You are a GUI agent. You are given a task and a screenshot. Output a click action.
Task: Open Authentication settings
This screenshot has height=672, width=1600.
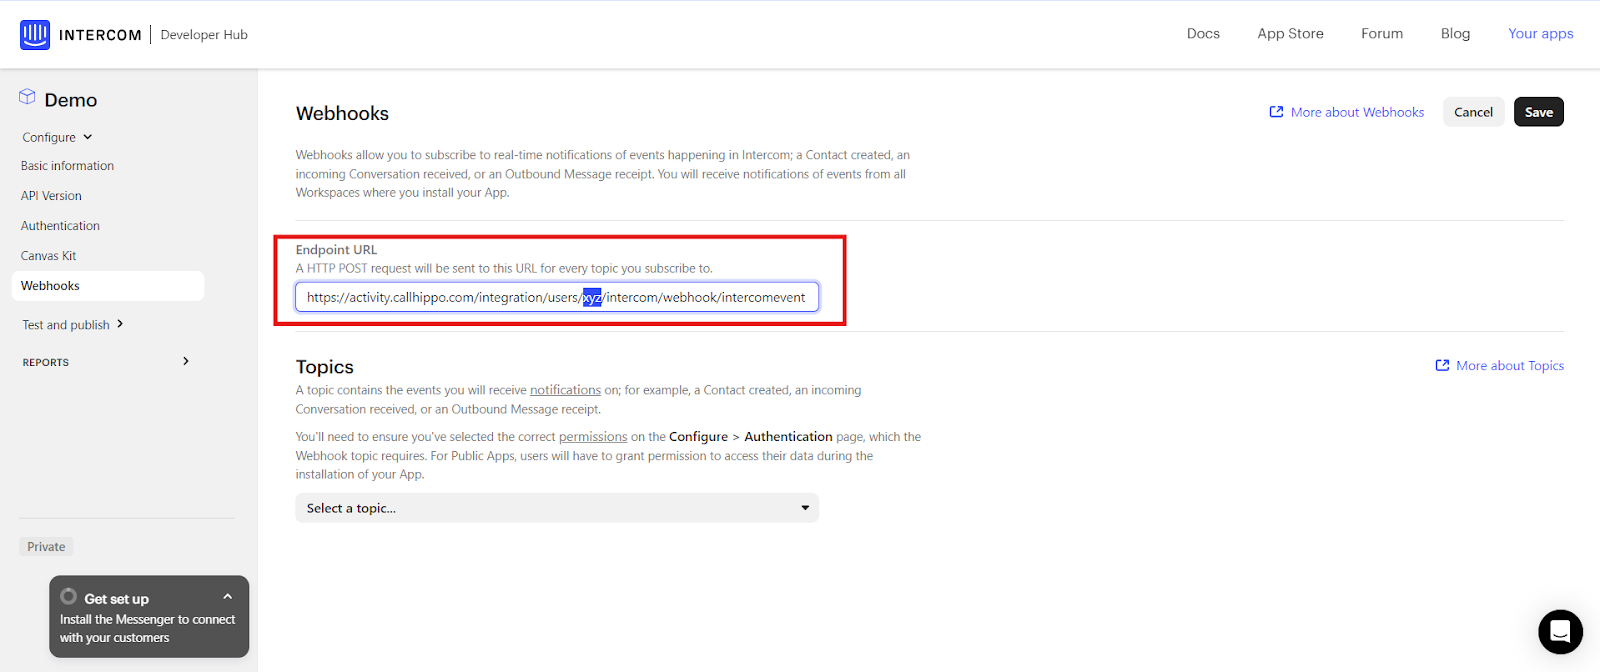click(x=60, y=226)
